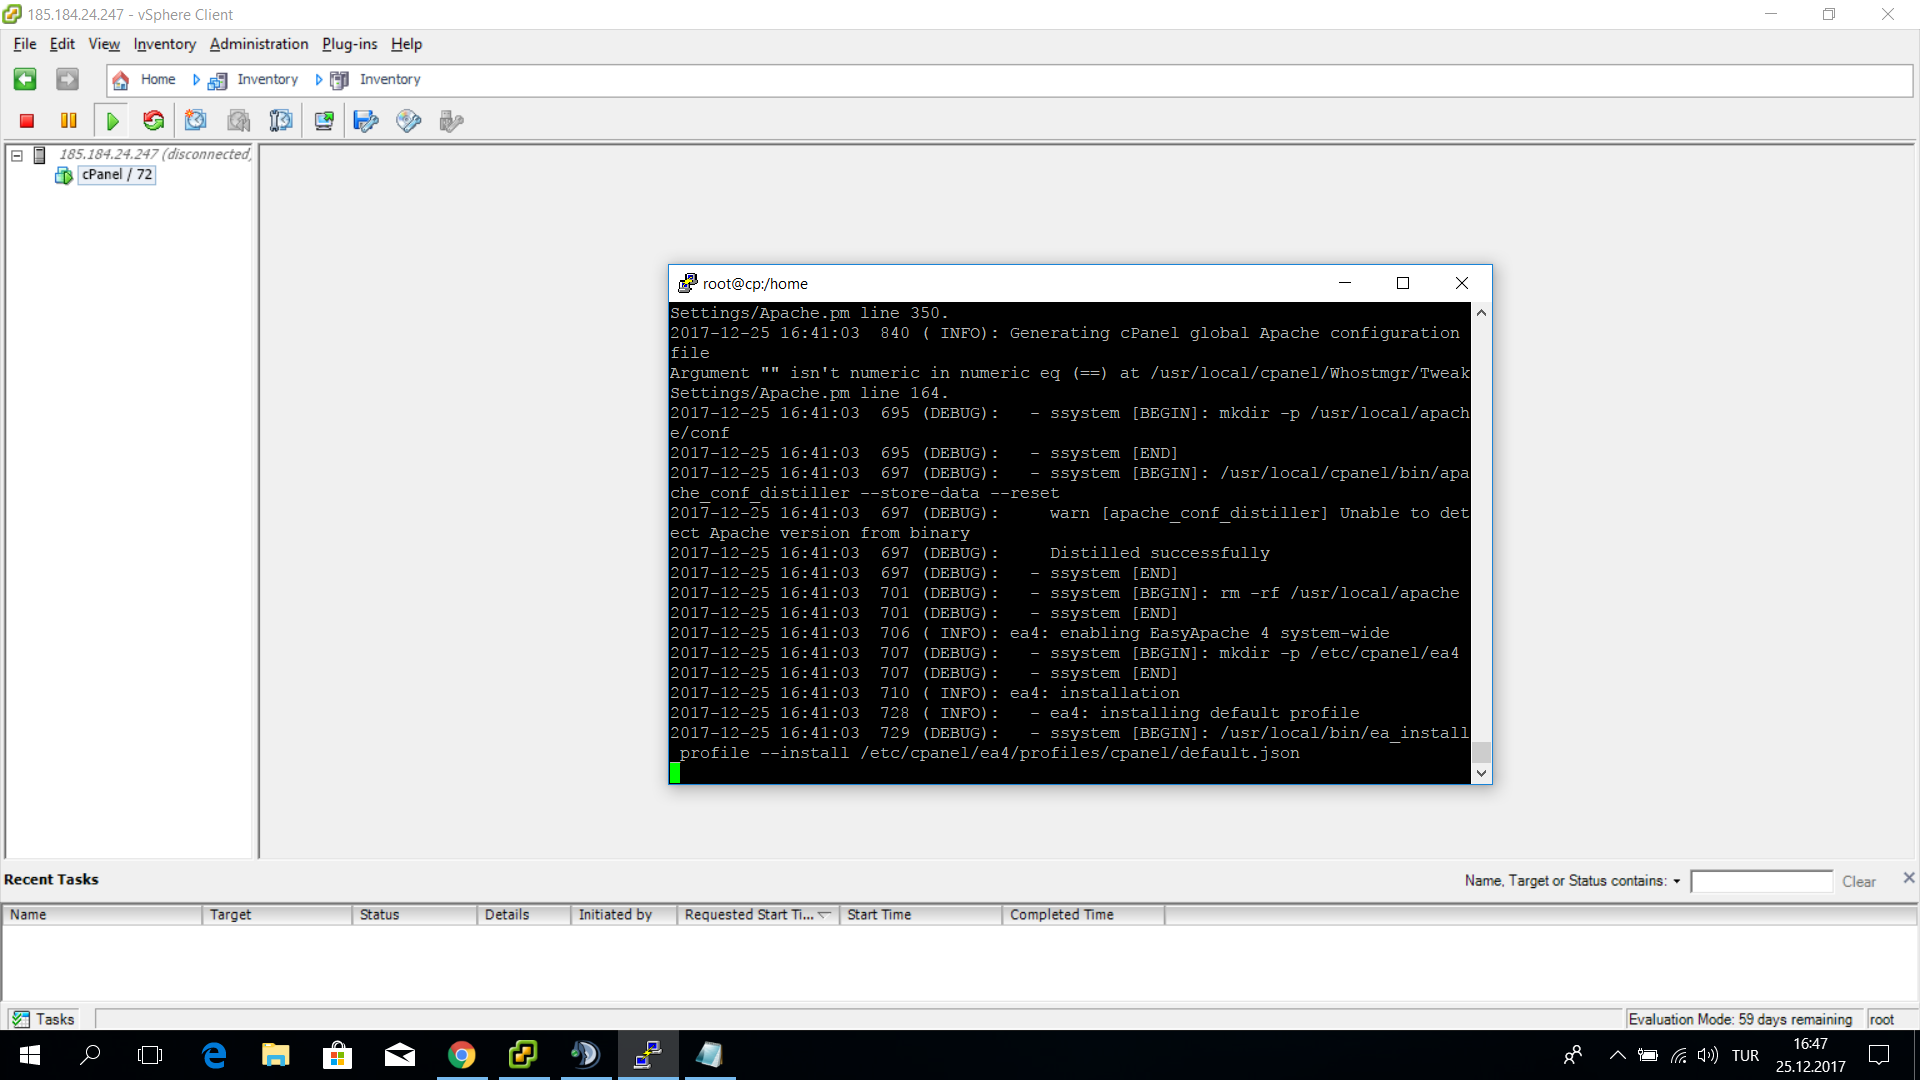The width and height of the screenshot is (1920, 1080).
Task: Click the PuTTY terminal scrollbar thumb
Action: pos(1481,752)
